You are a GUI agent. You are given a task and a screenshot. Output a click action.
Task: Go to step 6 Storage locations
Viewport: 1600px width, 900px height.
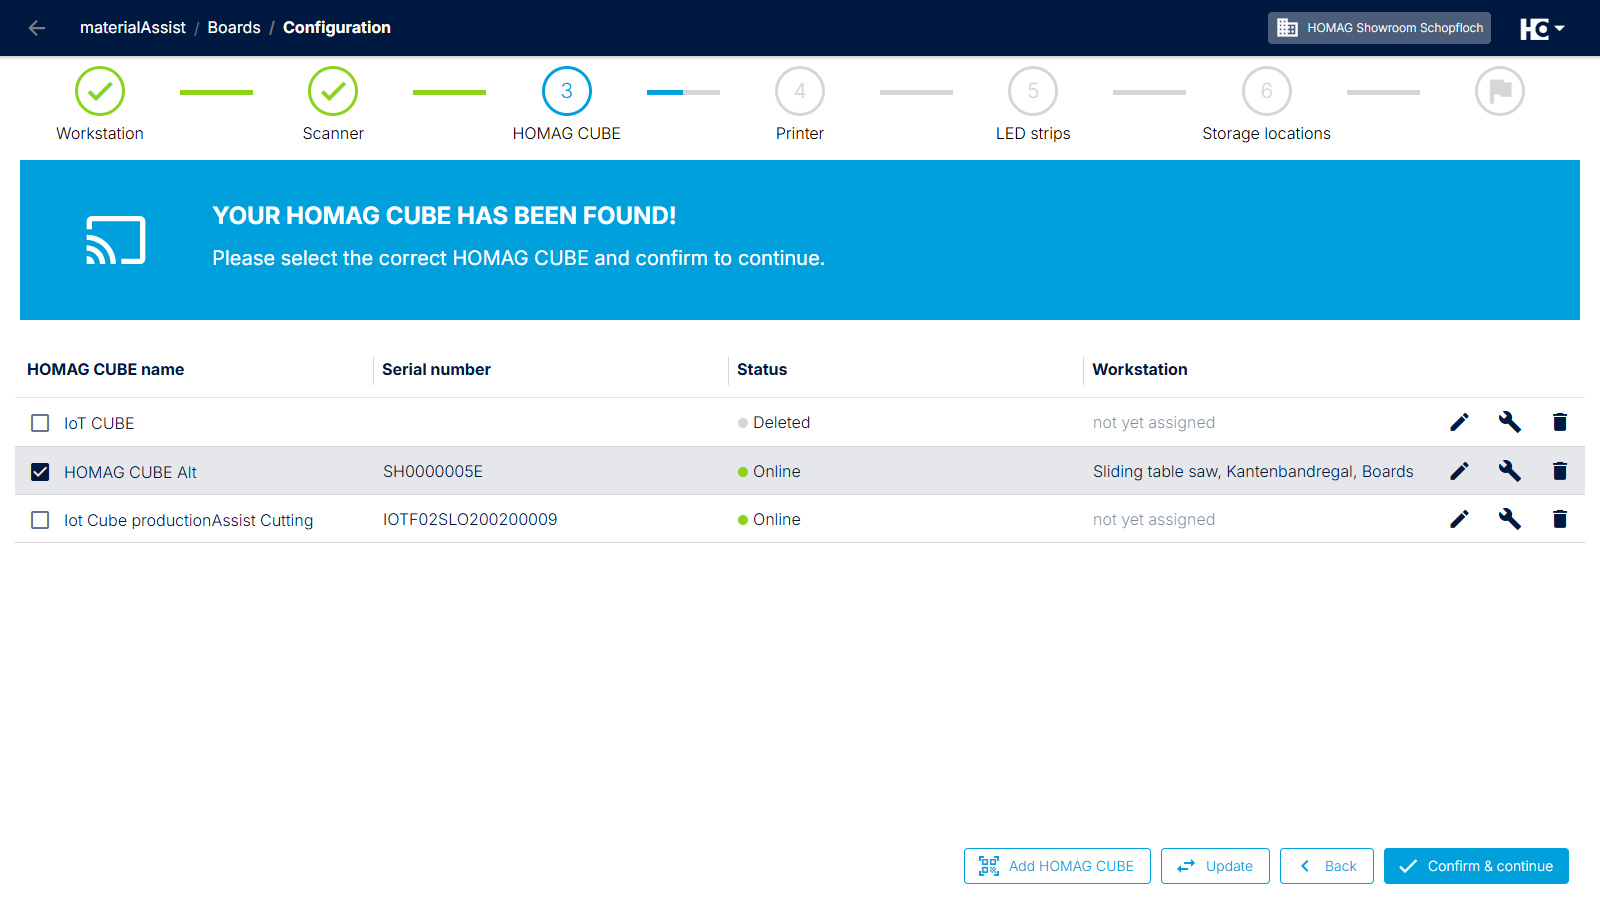click(1267, 91)
